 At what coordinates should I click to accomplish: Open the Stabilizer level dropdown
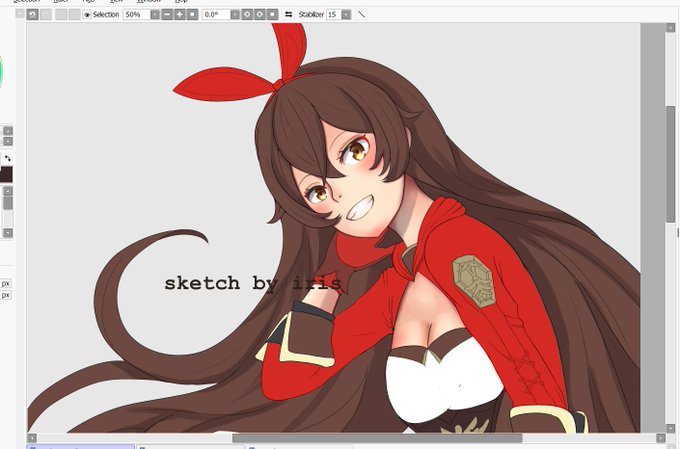(346, 15)
